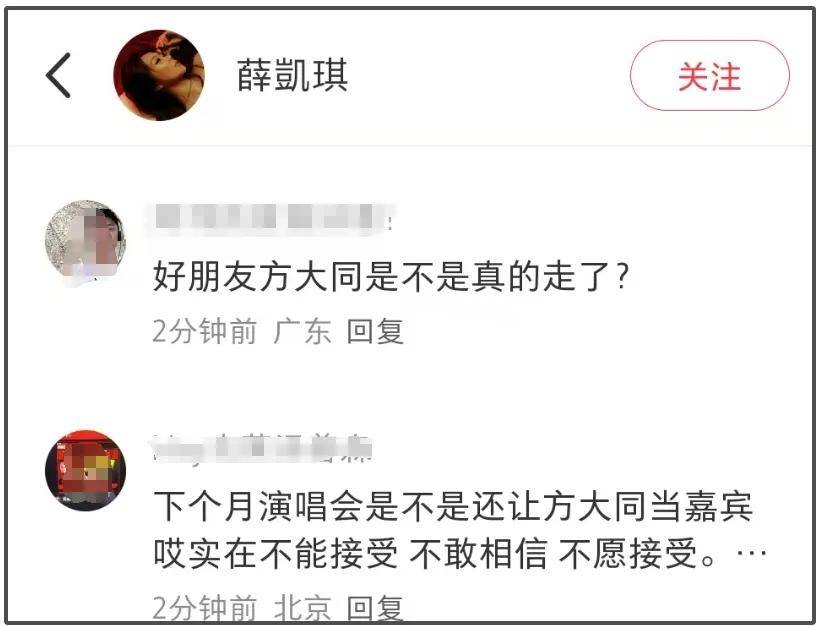Expand truncated comment via trailing ellipsis
817x626 pixels.
751,553
